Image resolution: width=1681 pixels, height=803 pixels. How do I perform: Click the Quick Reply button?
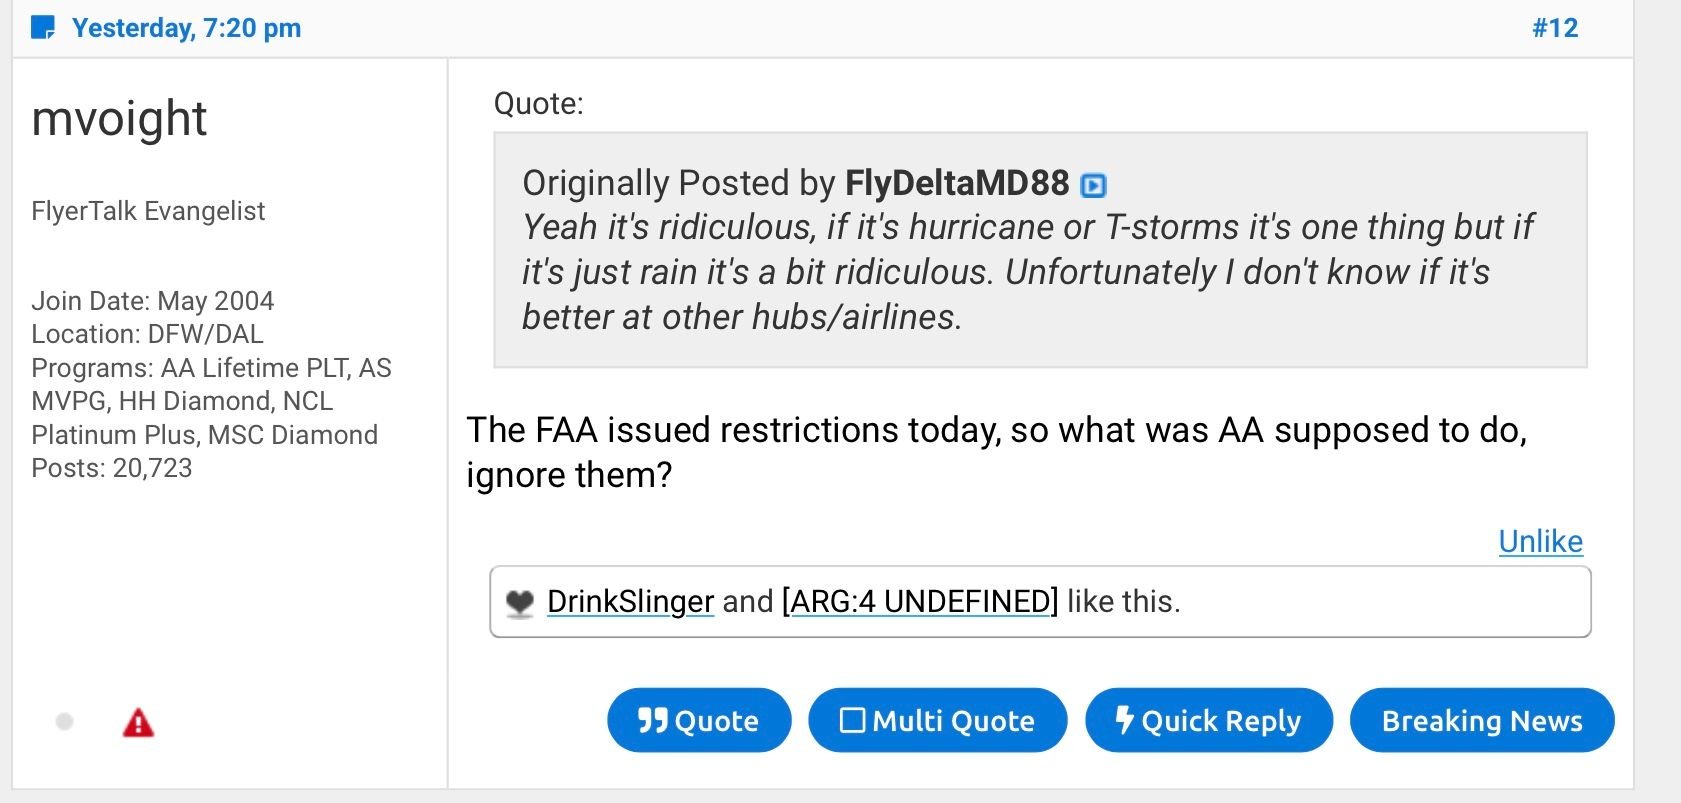[1209, 720]
